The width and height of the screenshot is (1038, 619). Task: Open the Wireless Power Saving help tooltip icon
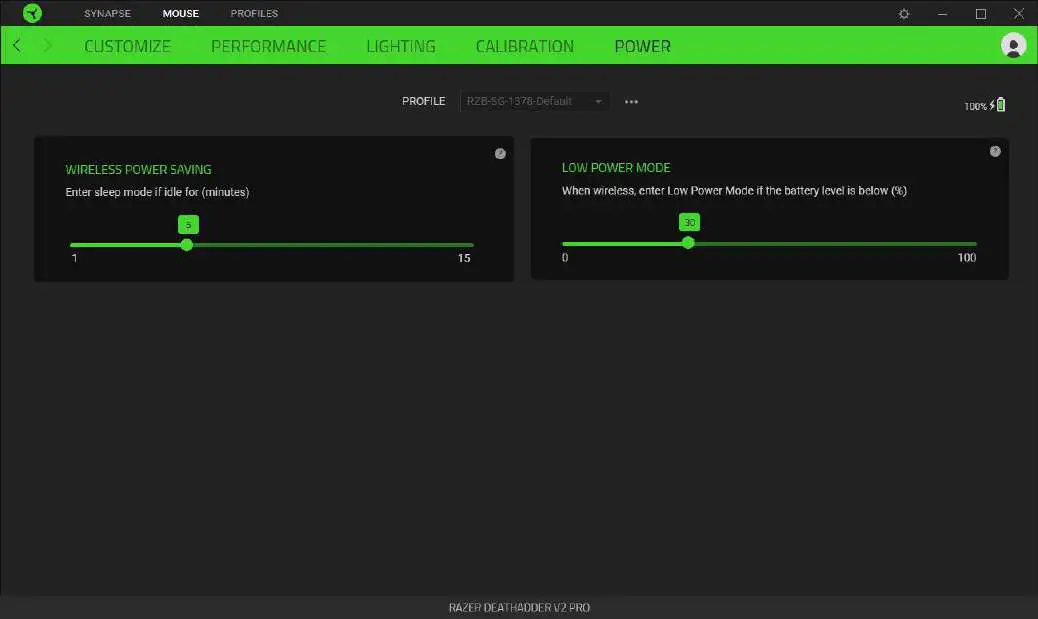point(500,152)
